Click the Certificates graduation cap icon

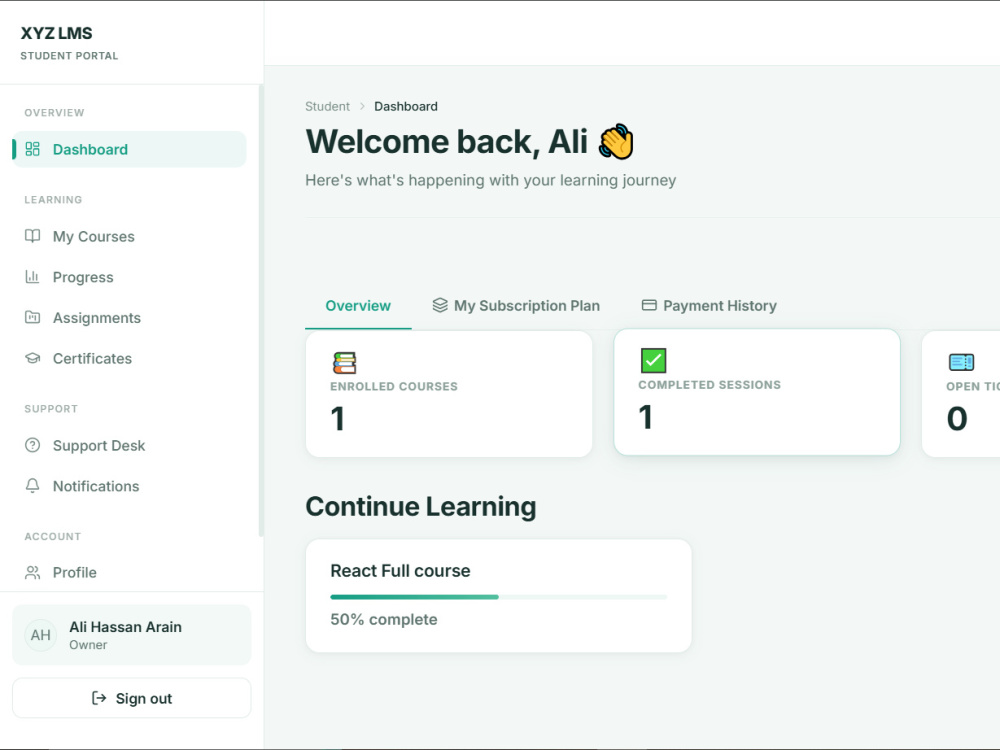pos(33,358)
